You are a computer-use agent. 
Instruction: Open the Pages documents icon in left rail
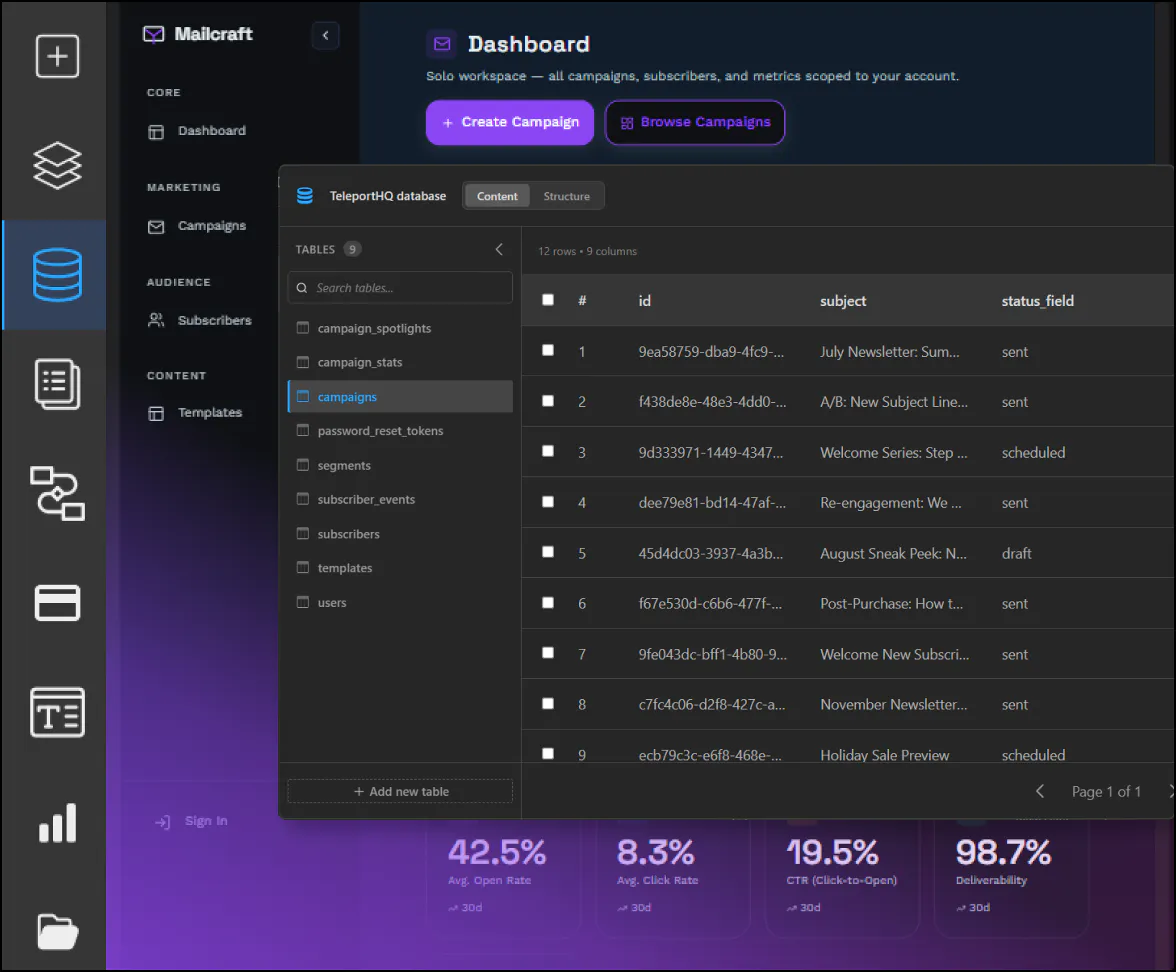pyautogui.click(x=57, y=384)
